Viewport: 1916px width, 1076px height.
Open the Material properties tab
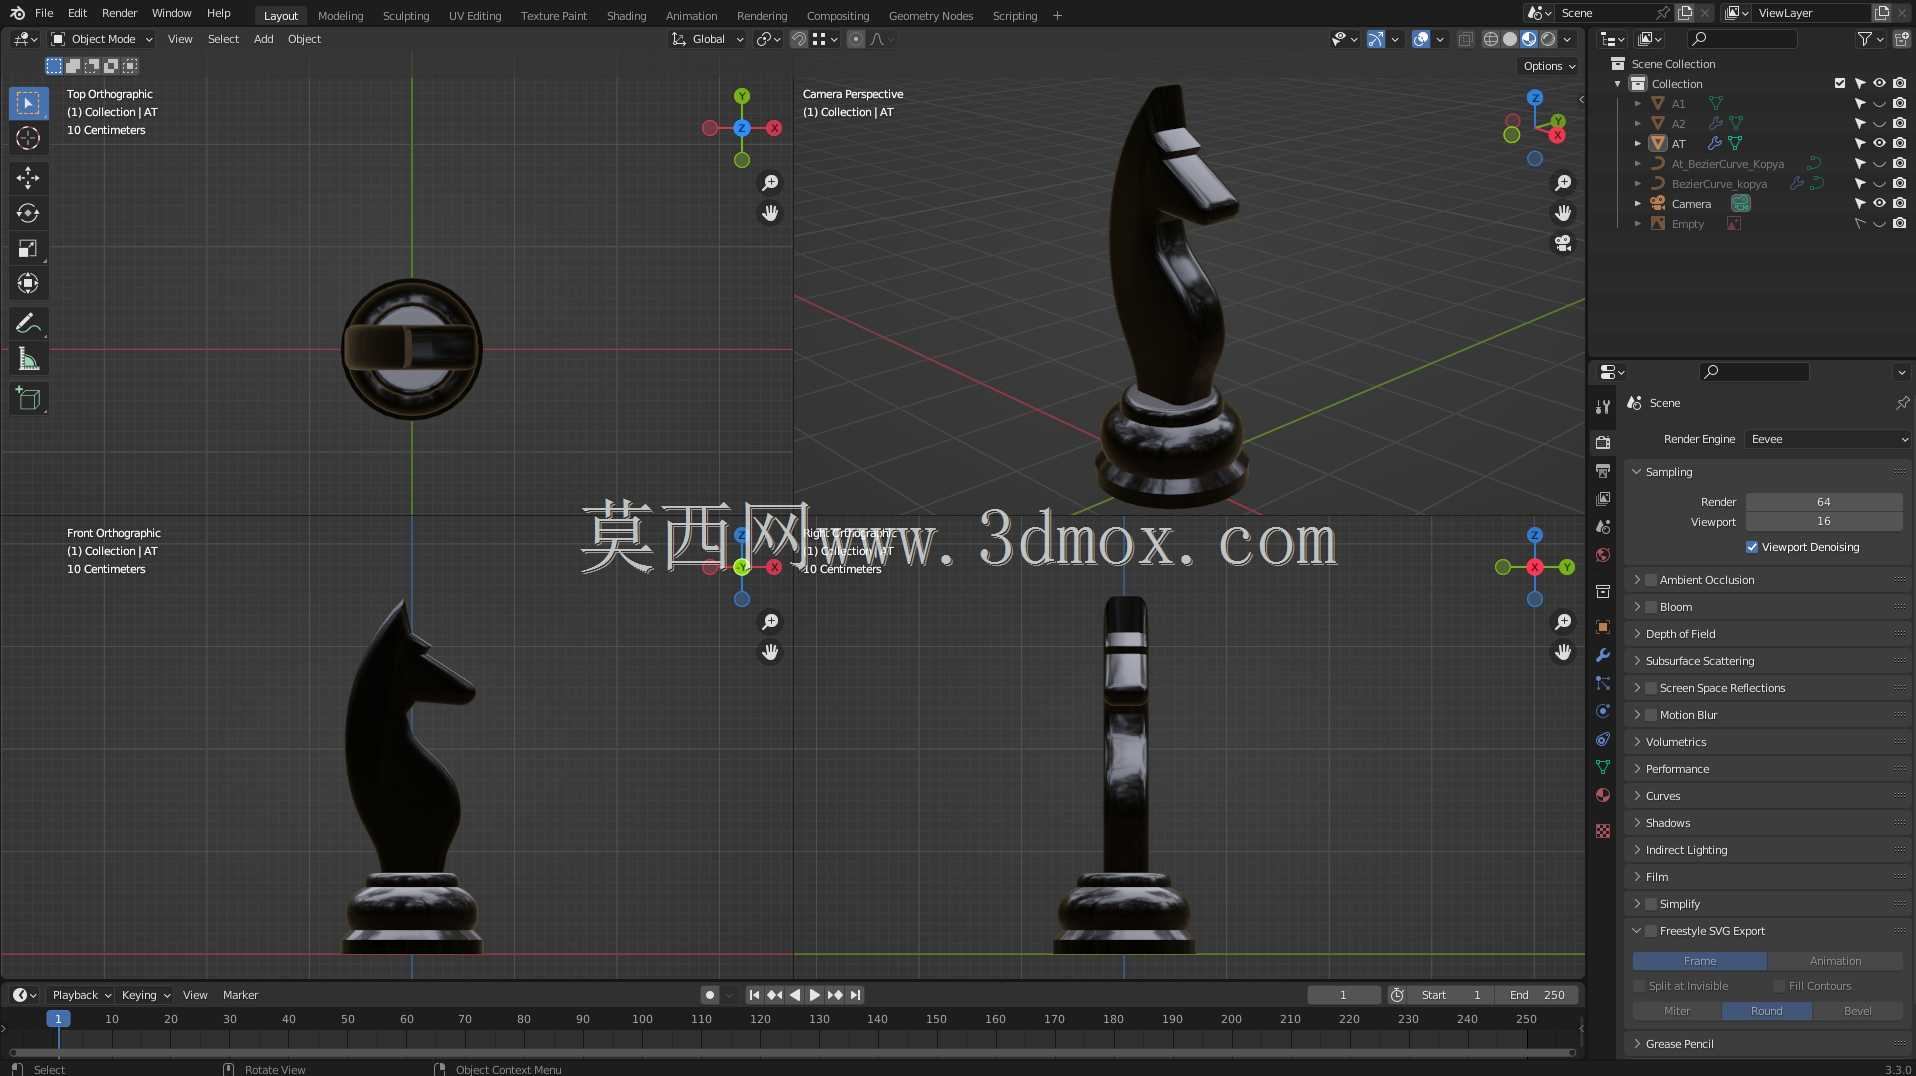click(x=1603, y=795)
